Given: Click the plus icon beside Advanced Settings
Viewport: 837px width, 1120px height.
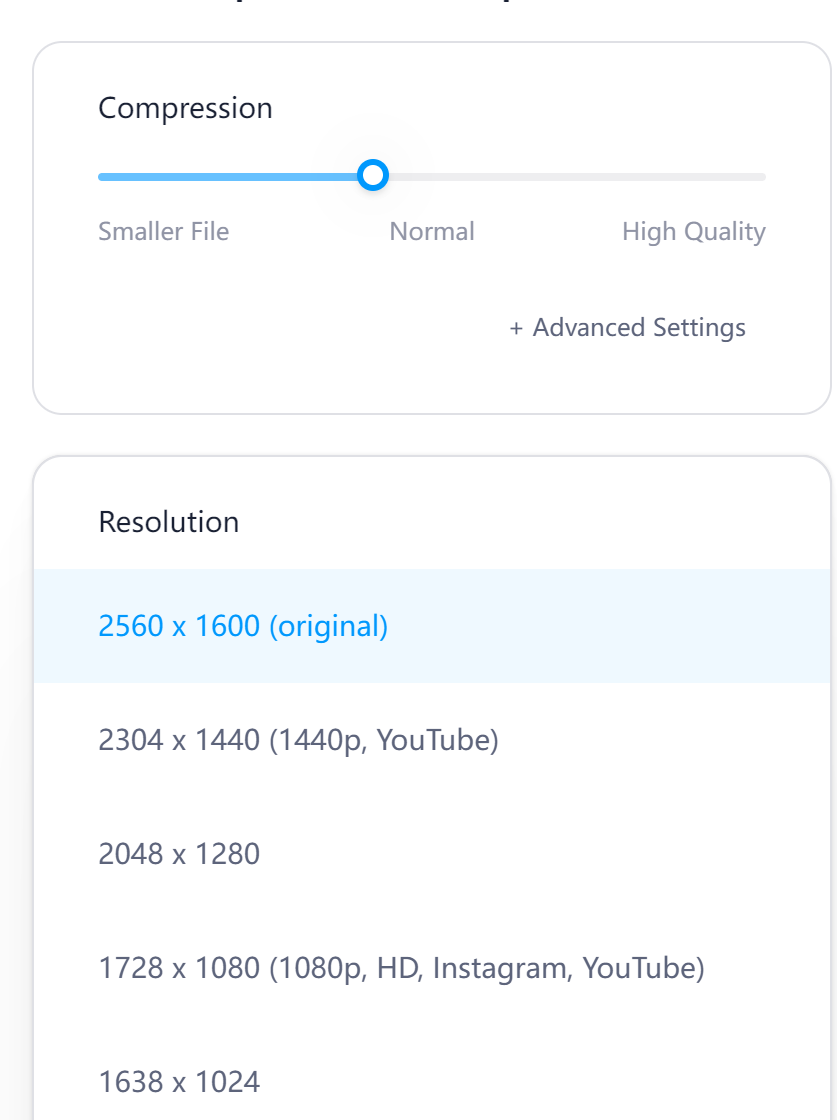Looking at the screenshot, I should 516,328.
